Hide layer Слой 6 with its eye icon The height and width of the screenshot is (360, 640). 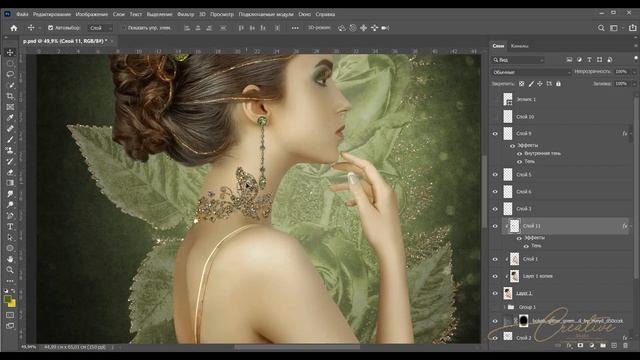coord(495,192)
